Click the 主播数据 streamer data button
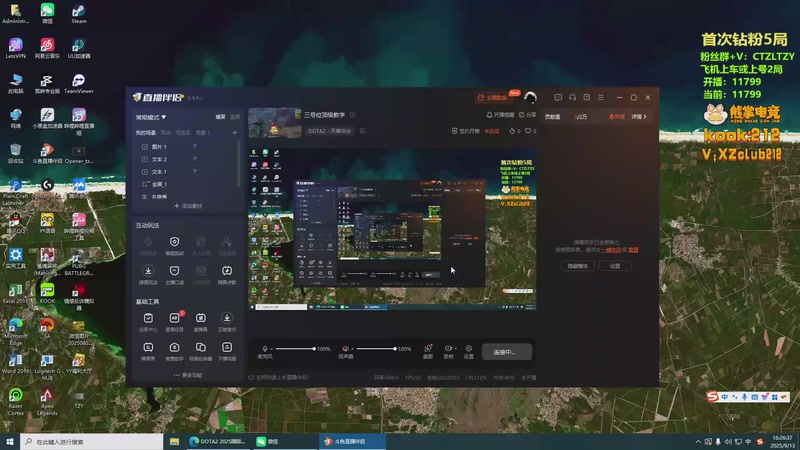 pyautogui.click(x=494, y=97)
